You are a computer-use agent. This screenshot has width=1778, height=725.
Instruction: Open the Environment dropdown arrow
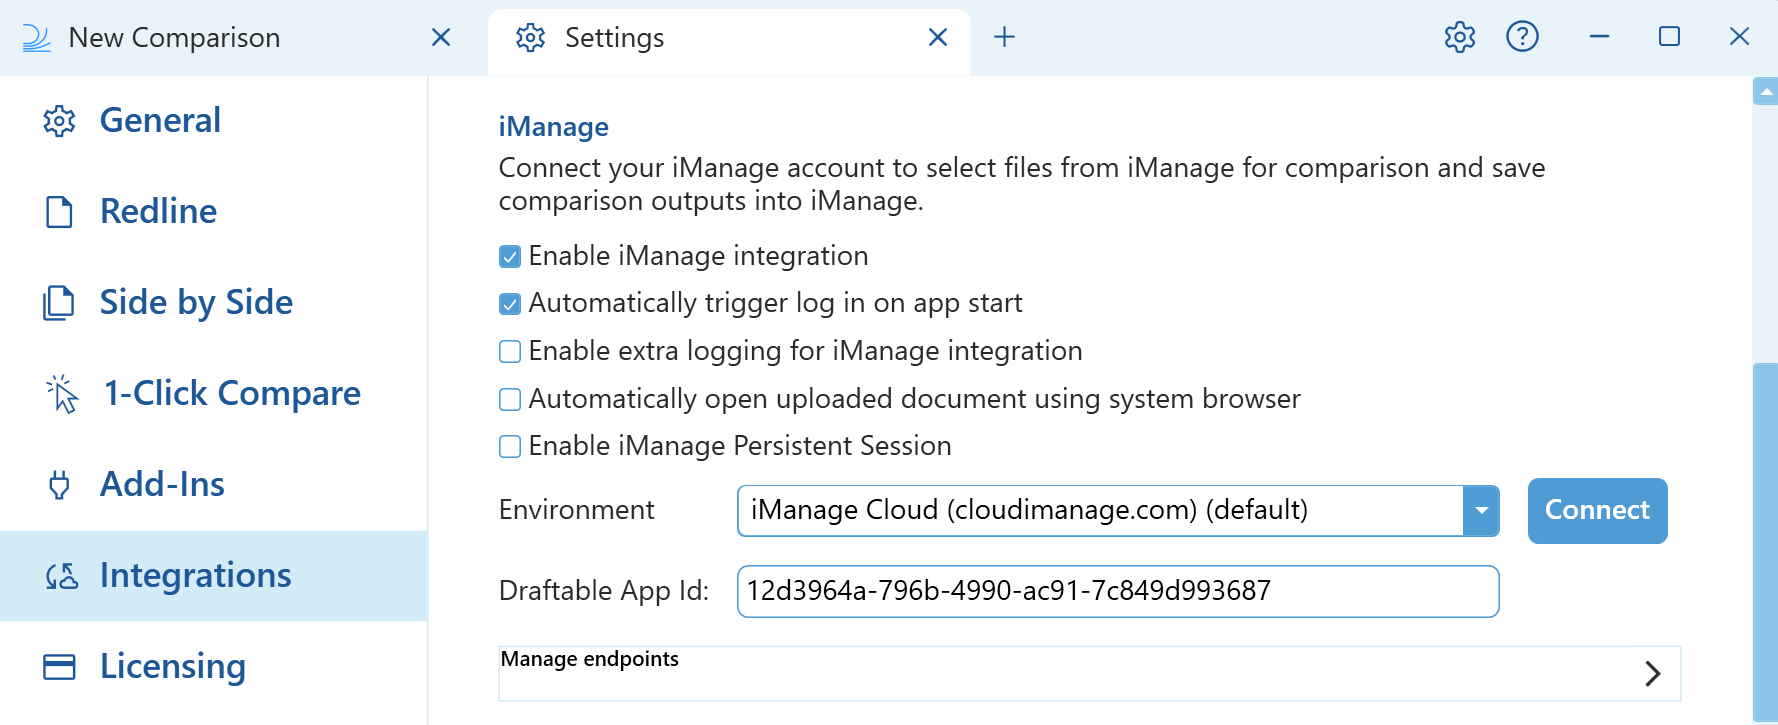coord(1481,511)
